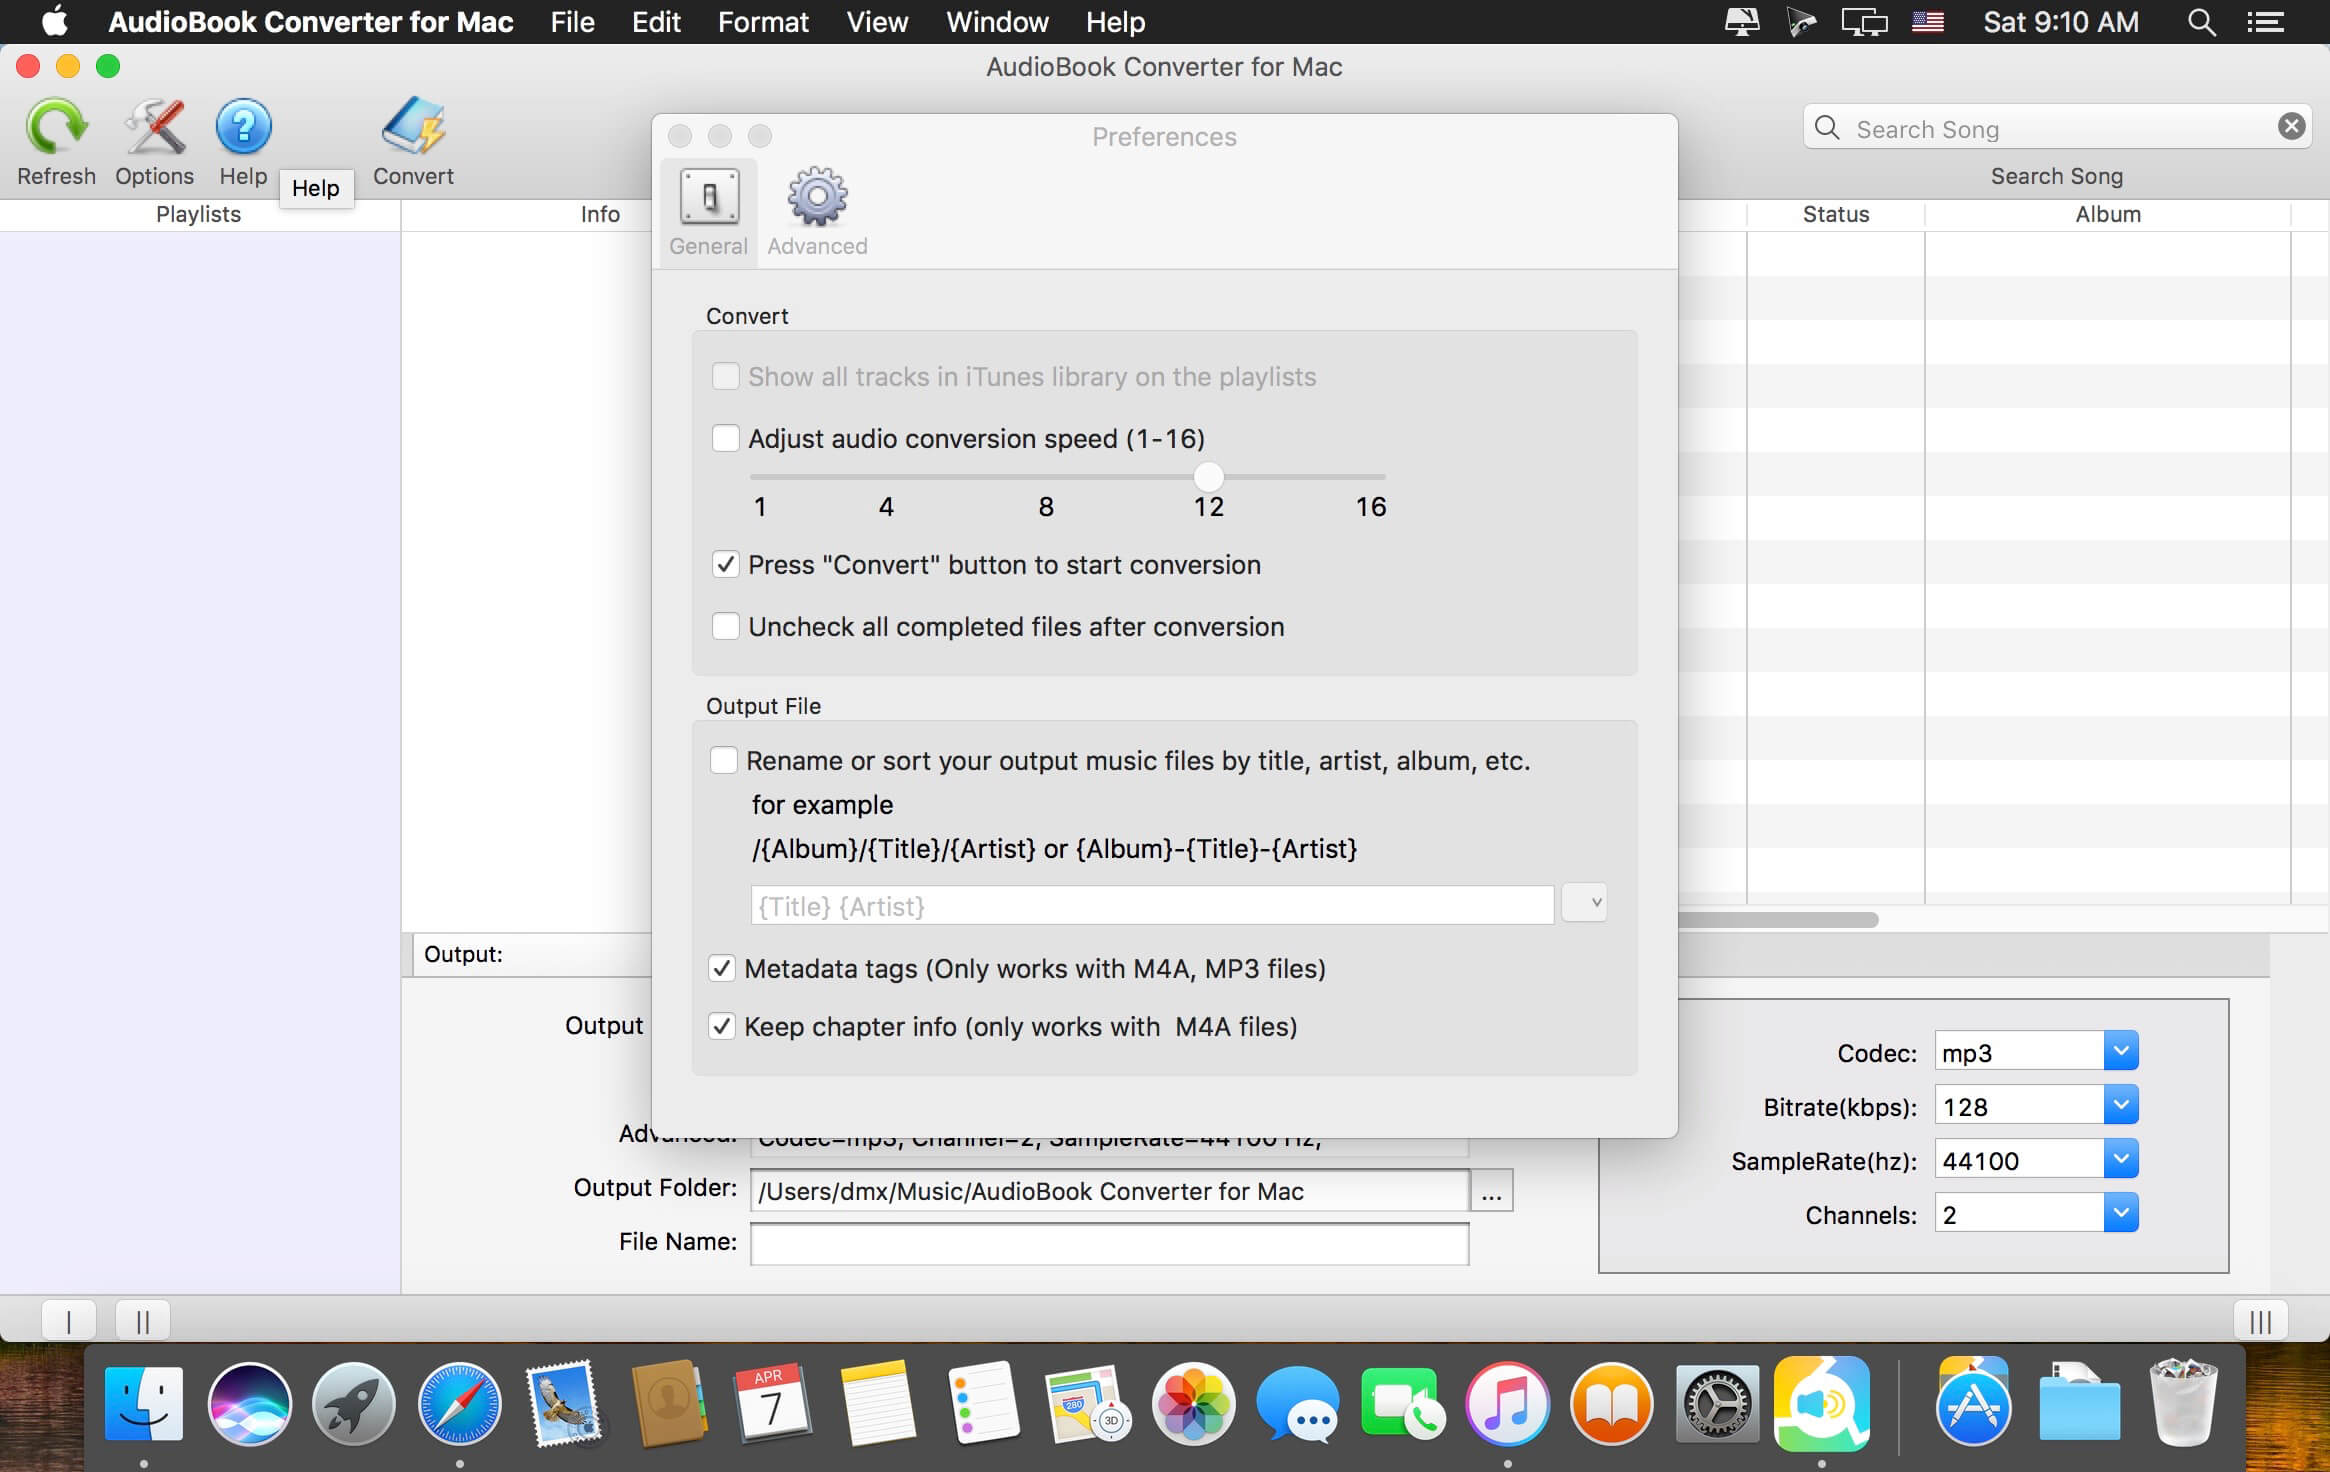Tick 'Show all tracks in iTunes library' checkbox
Screen dimensions: 2330x1472
pyautogui.click(x=725, y=376)
